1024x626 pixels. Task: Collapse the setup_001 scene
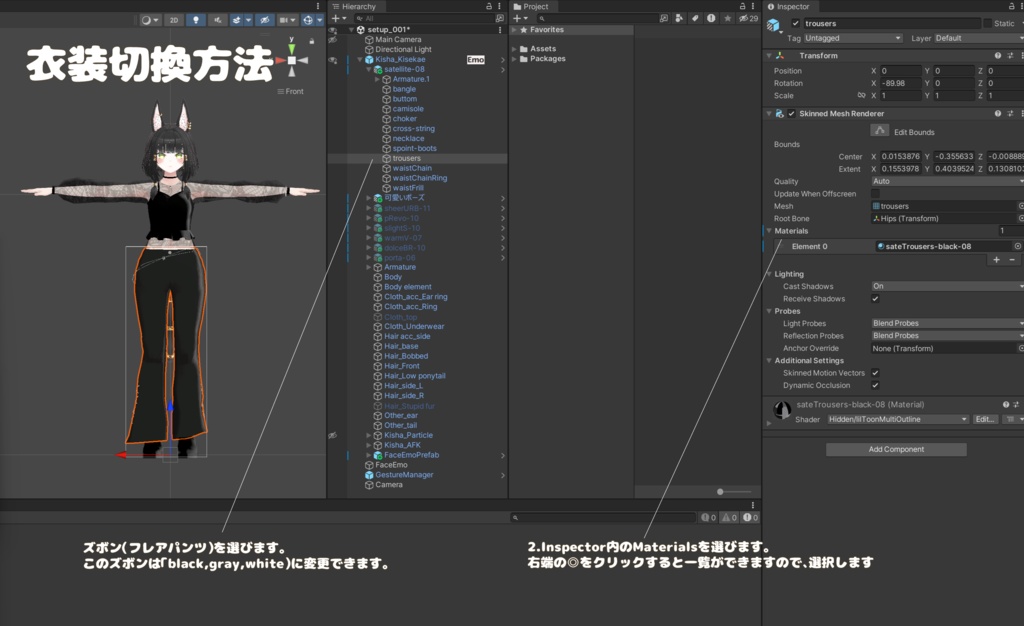(x=351, y=29)
